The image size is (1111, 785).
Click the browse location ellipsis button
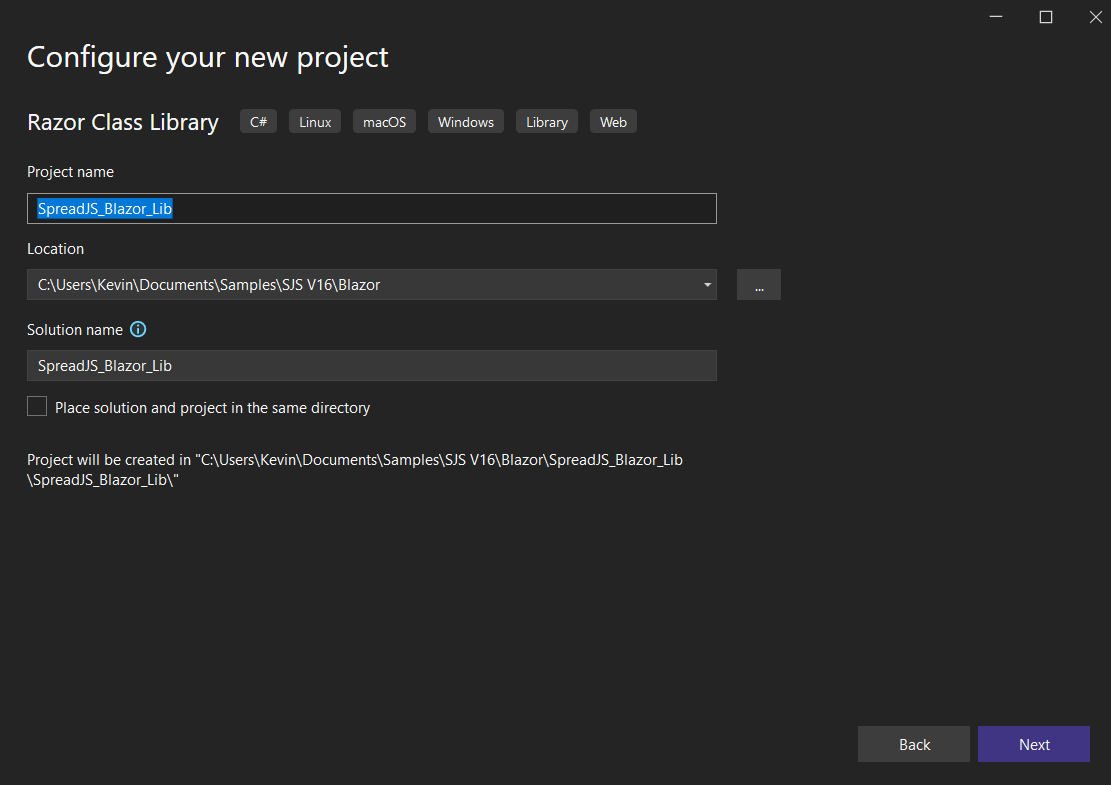point(759,285)
